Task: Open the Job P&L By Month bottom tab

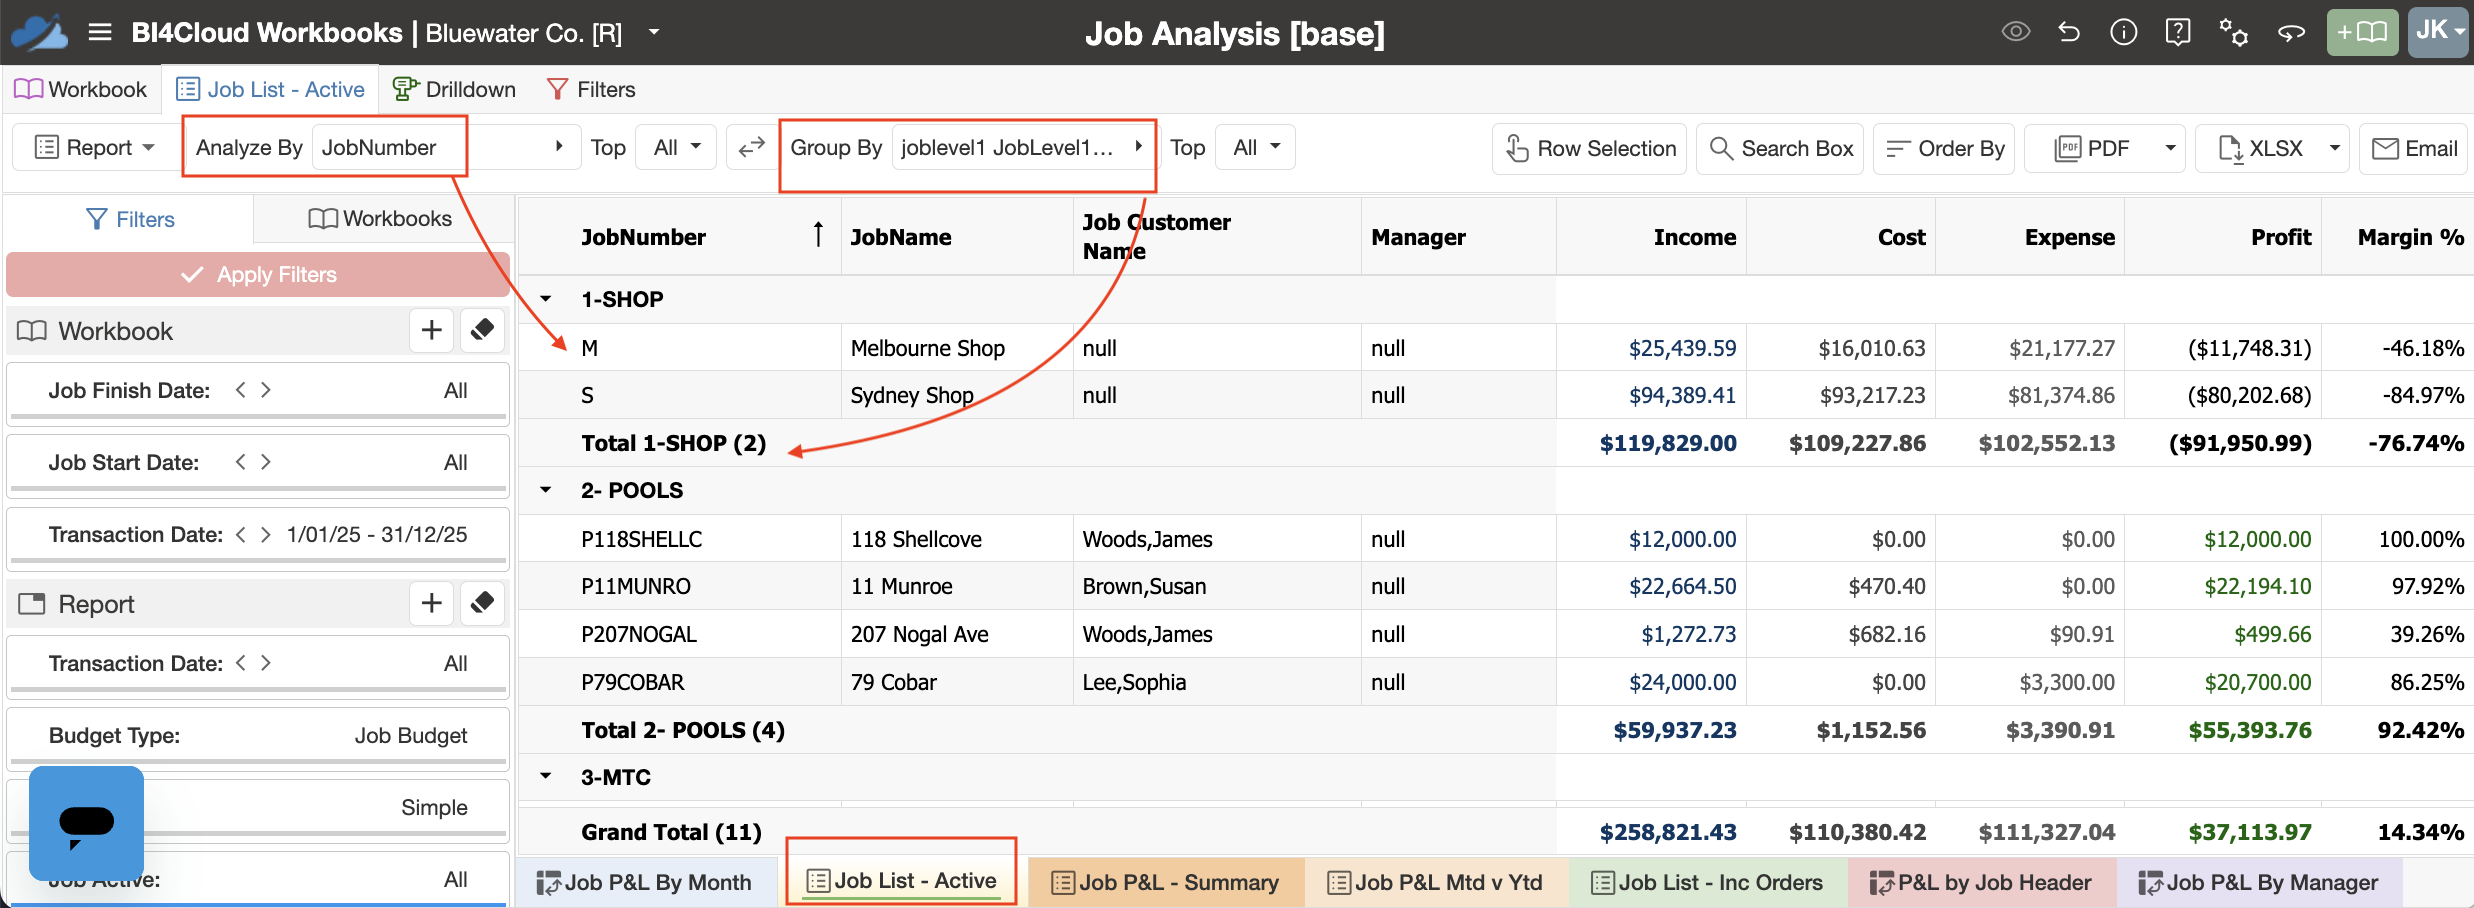Action: coord(645,882)
